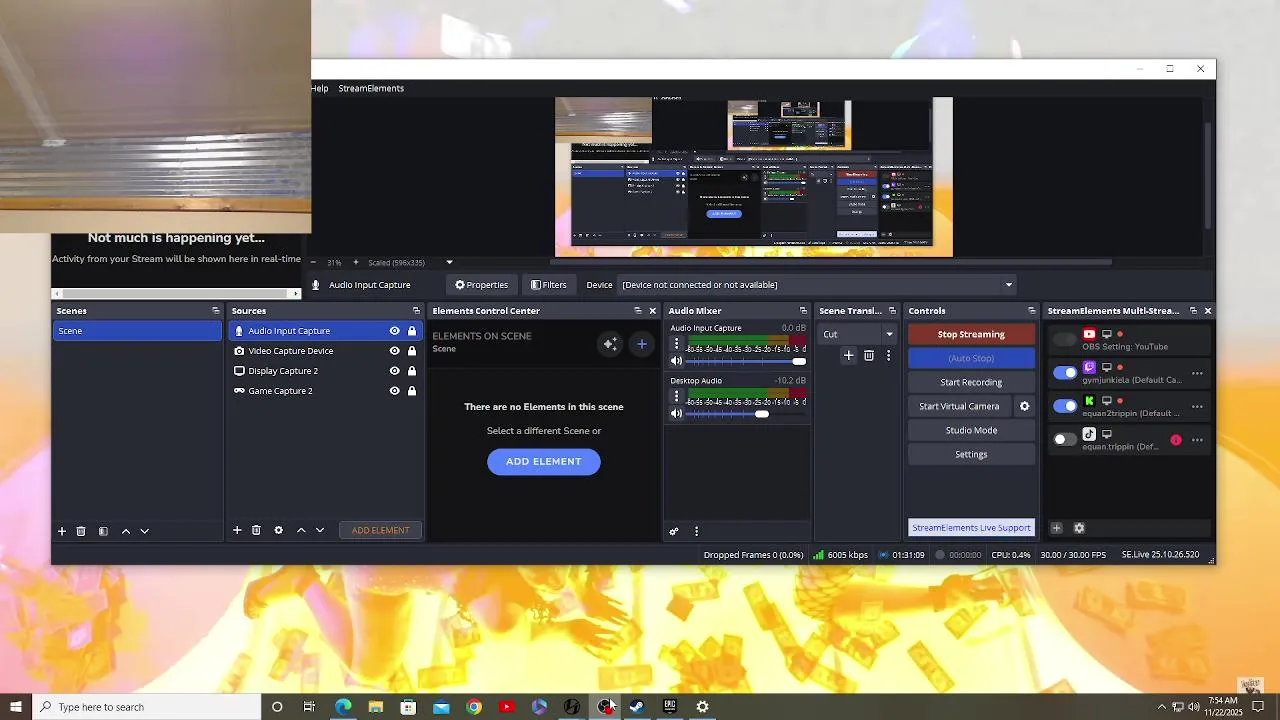1280x720 pixels.
Task: Open source properties gear in Sources panel
Action: tap(279, 530)
